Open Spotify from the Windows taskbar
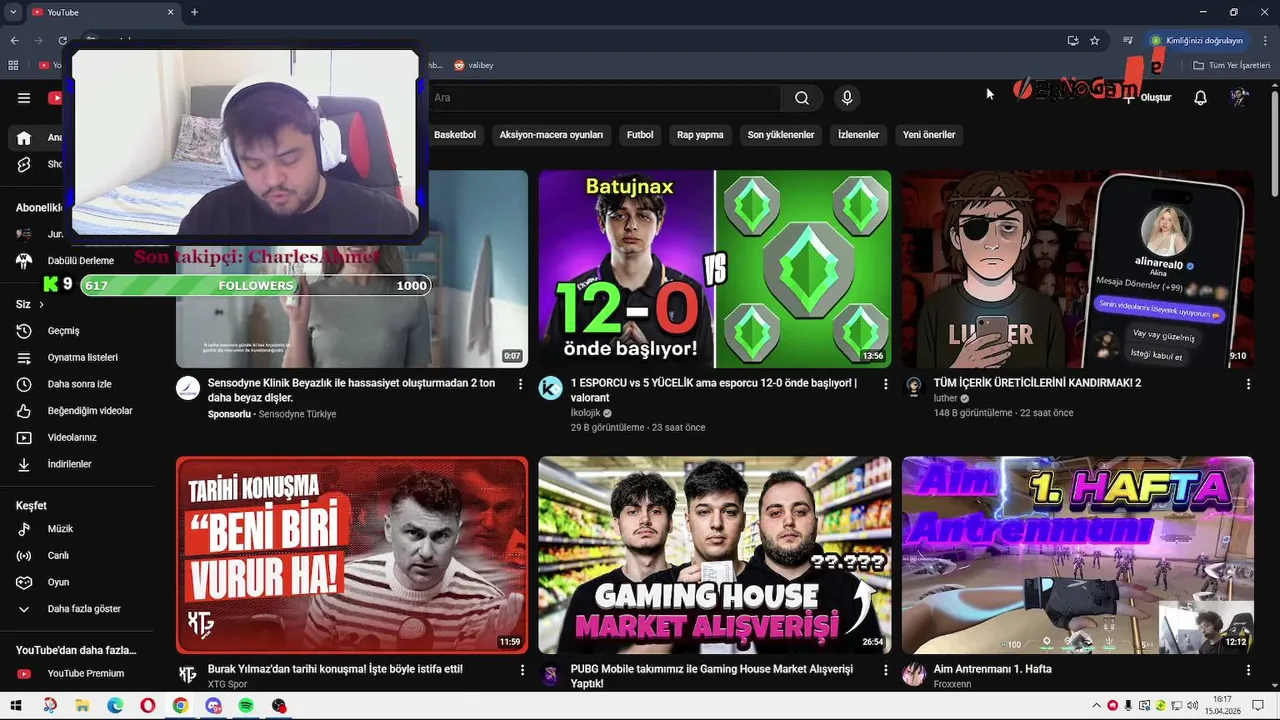1280x720 pixels. [x=246, y=706]
